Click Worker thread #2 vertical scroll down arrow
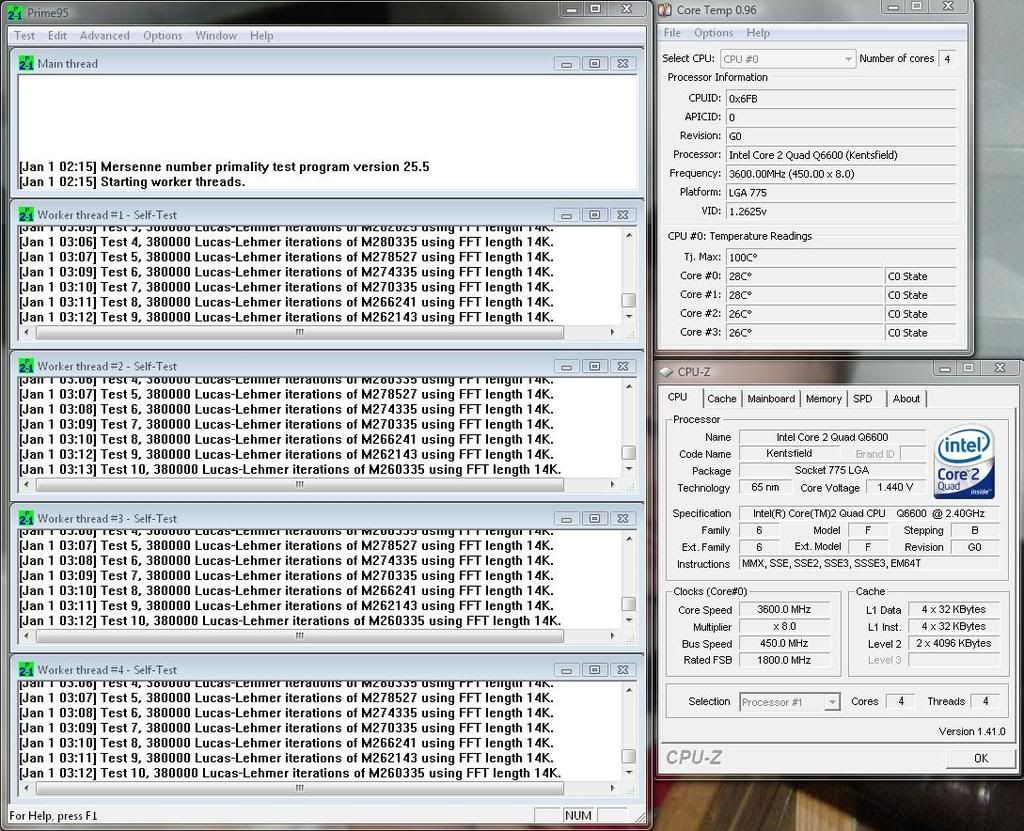 [629, 468]
